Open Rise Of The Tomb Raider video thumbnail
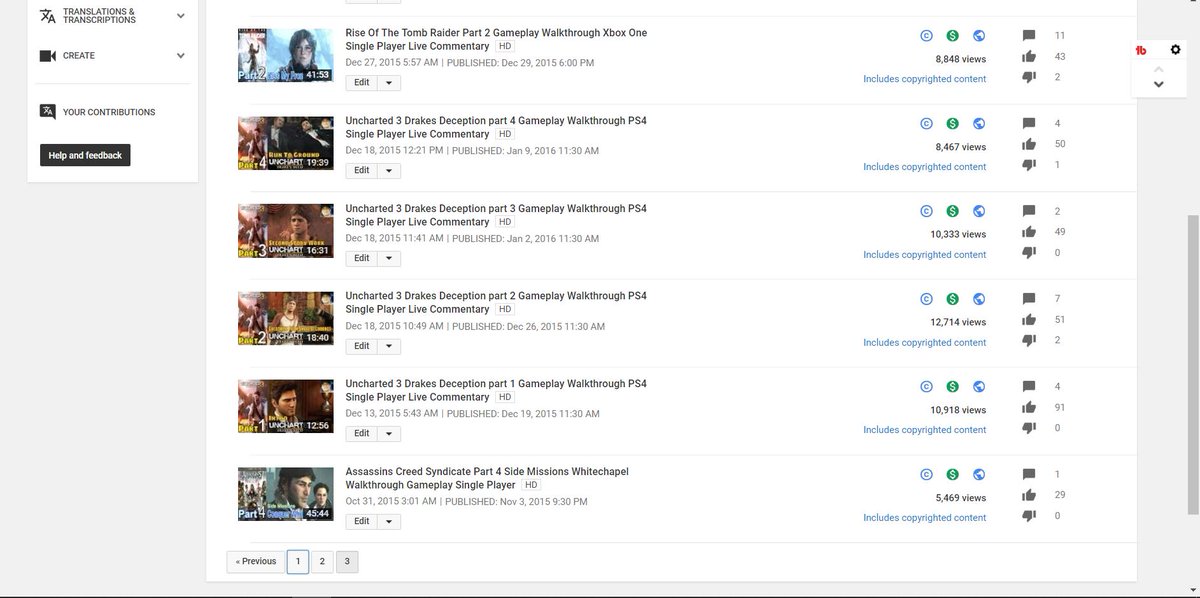 (x=285, y=55)
